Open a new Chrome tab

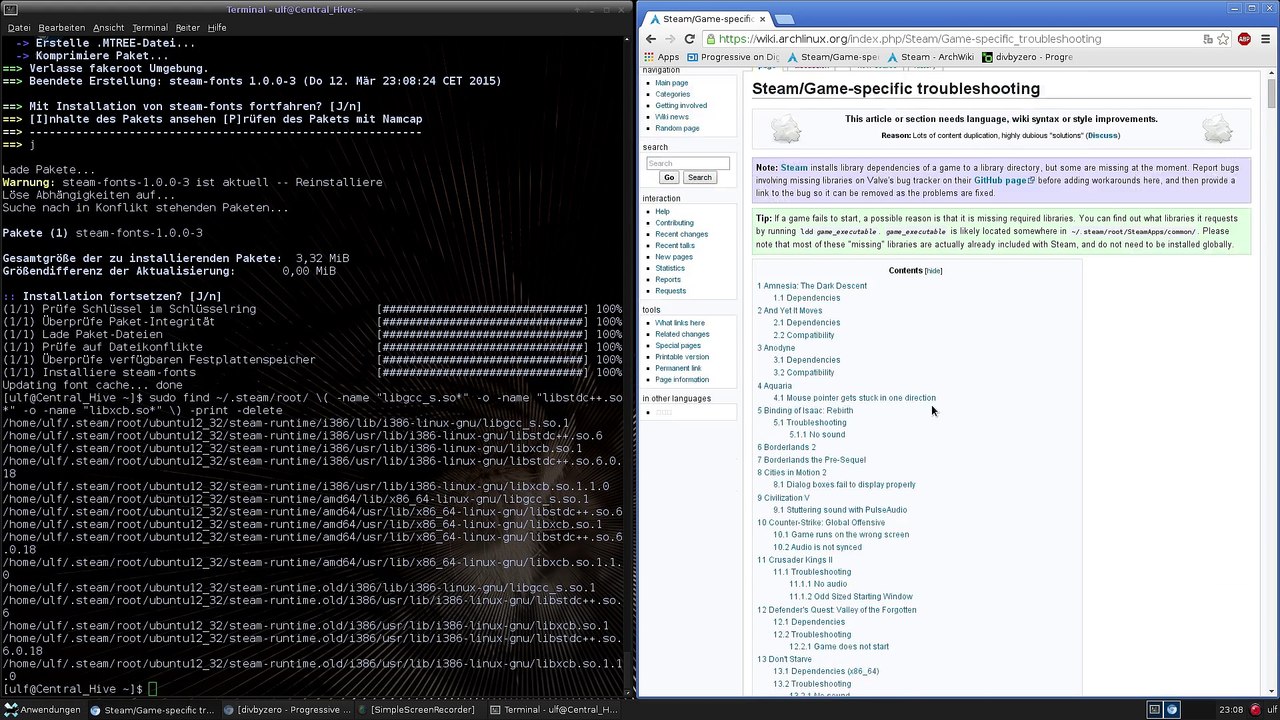point(785,19)
